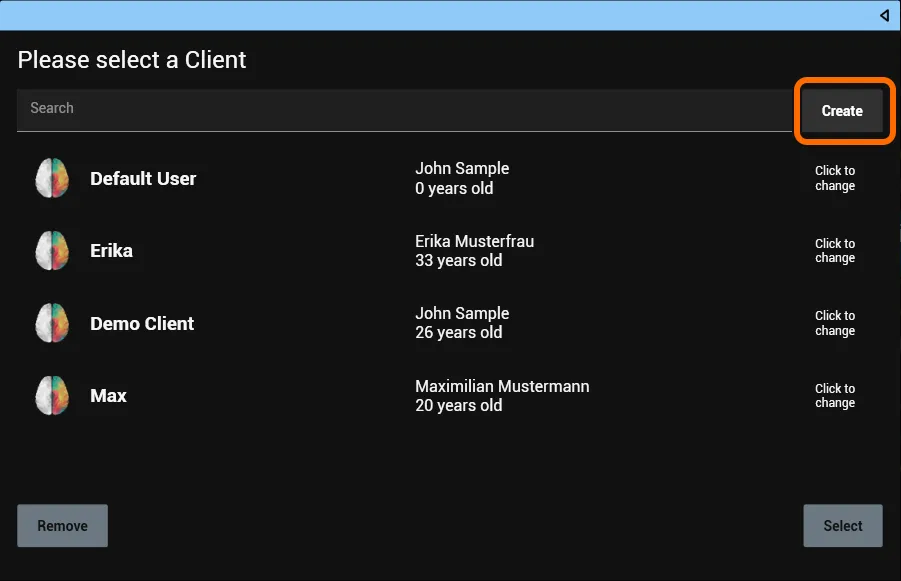901x581 pixels.
Task: Choose the Max client name
Action: tap(108, 395)
